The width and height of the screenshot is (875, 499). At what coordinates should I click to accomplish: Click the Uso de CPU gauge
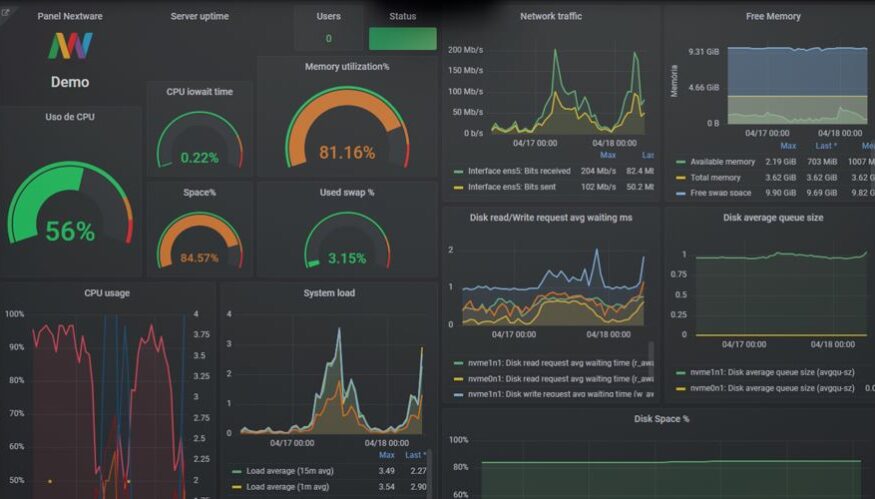click(x=70, y=205)
